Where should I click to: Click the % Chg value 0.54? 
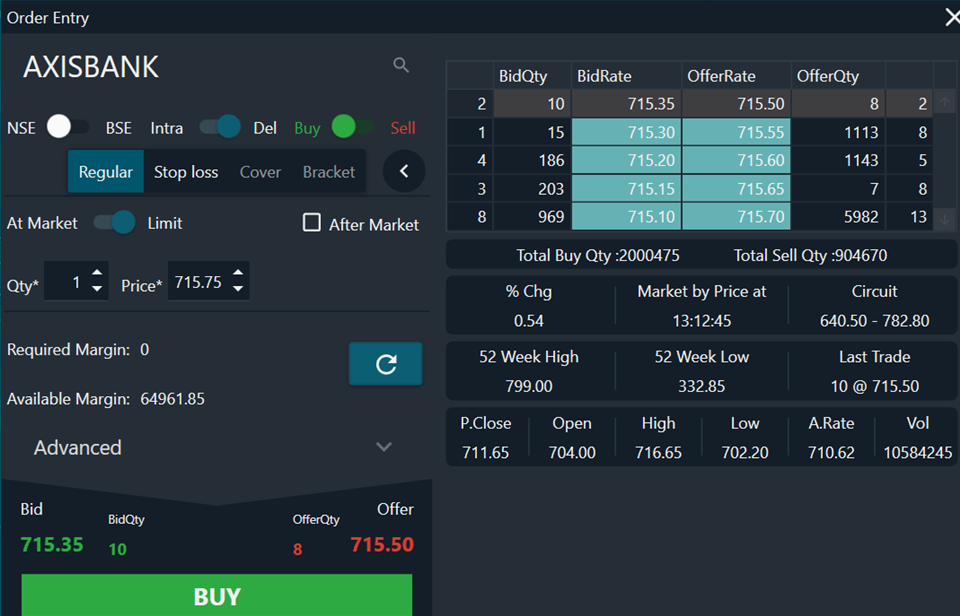(529, 321)
